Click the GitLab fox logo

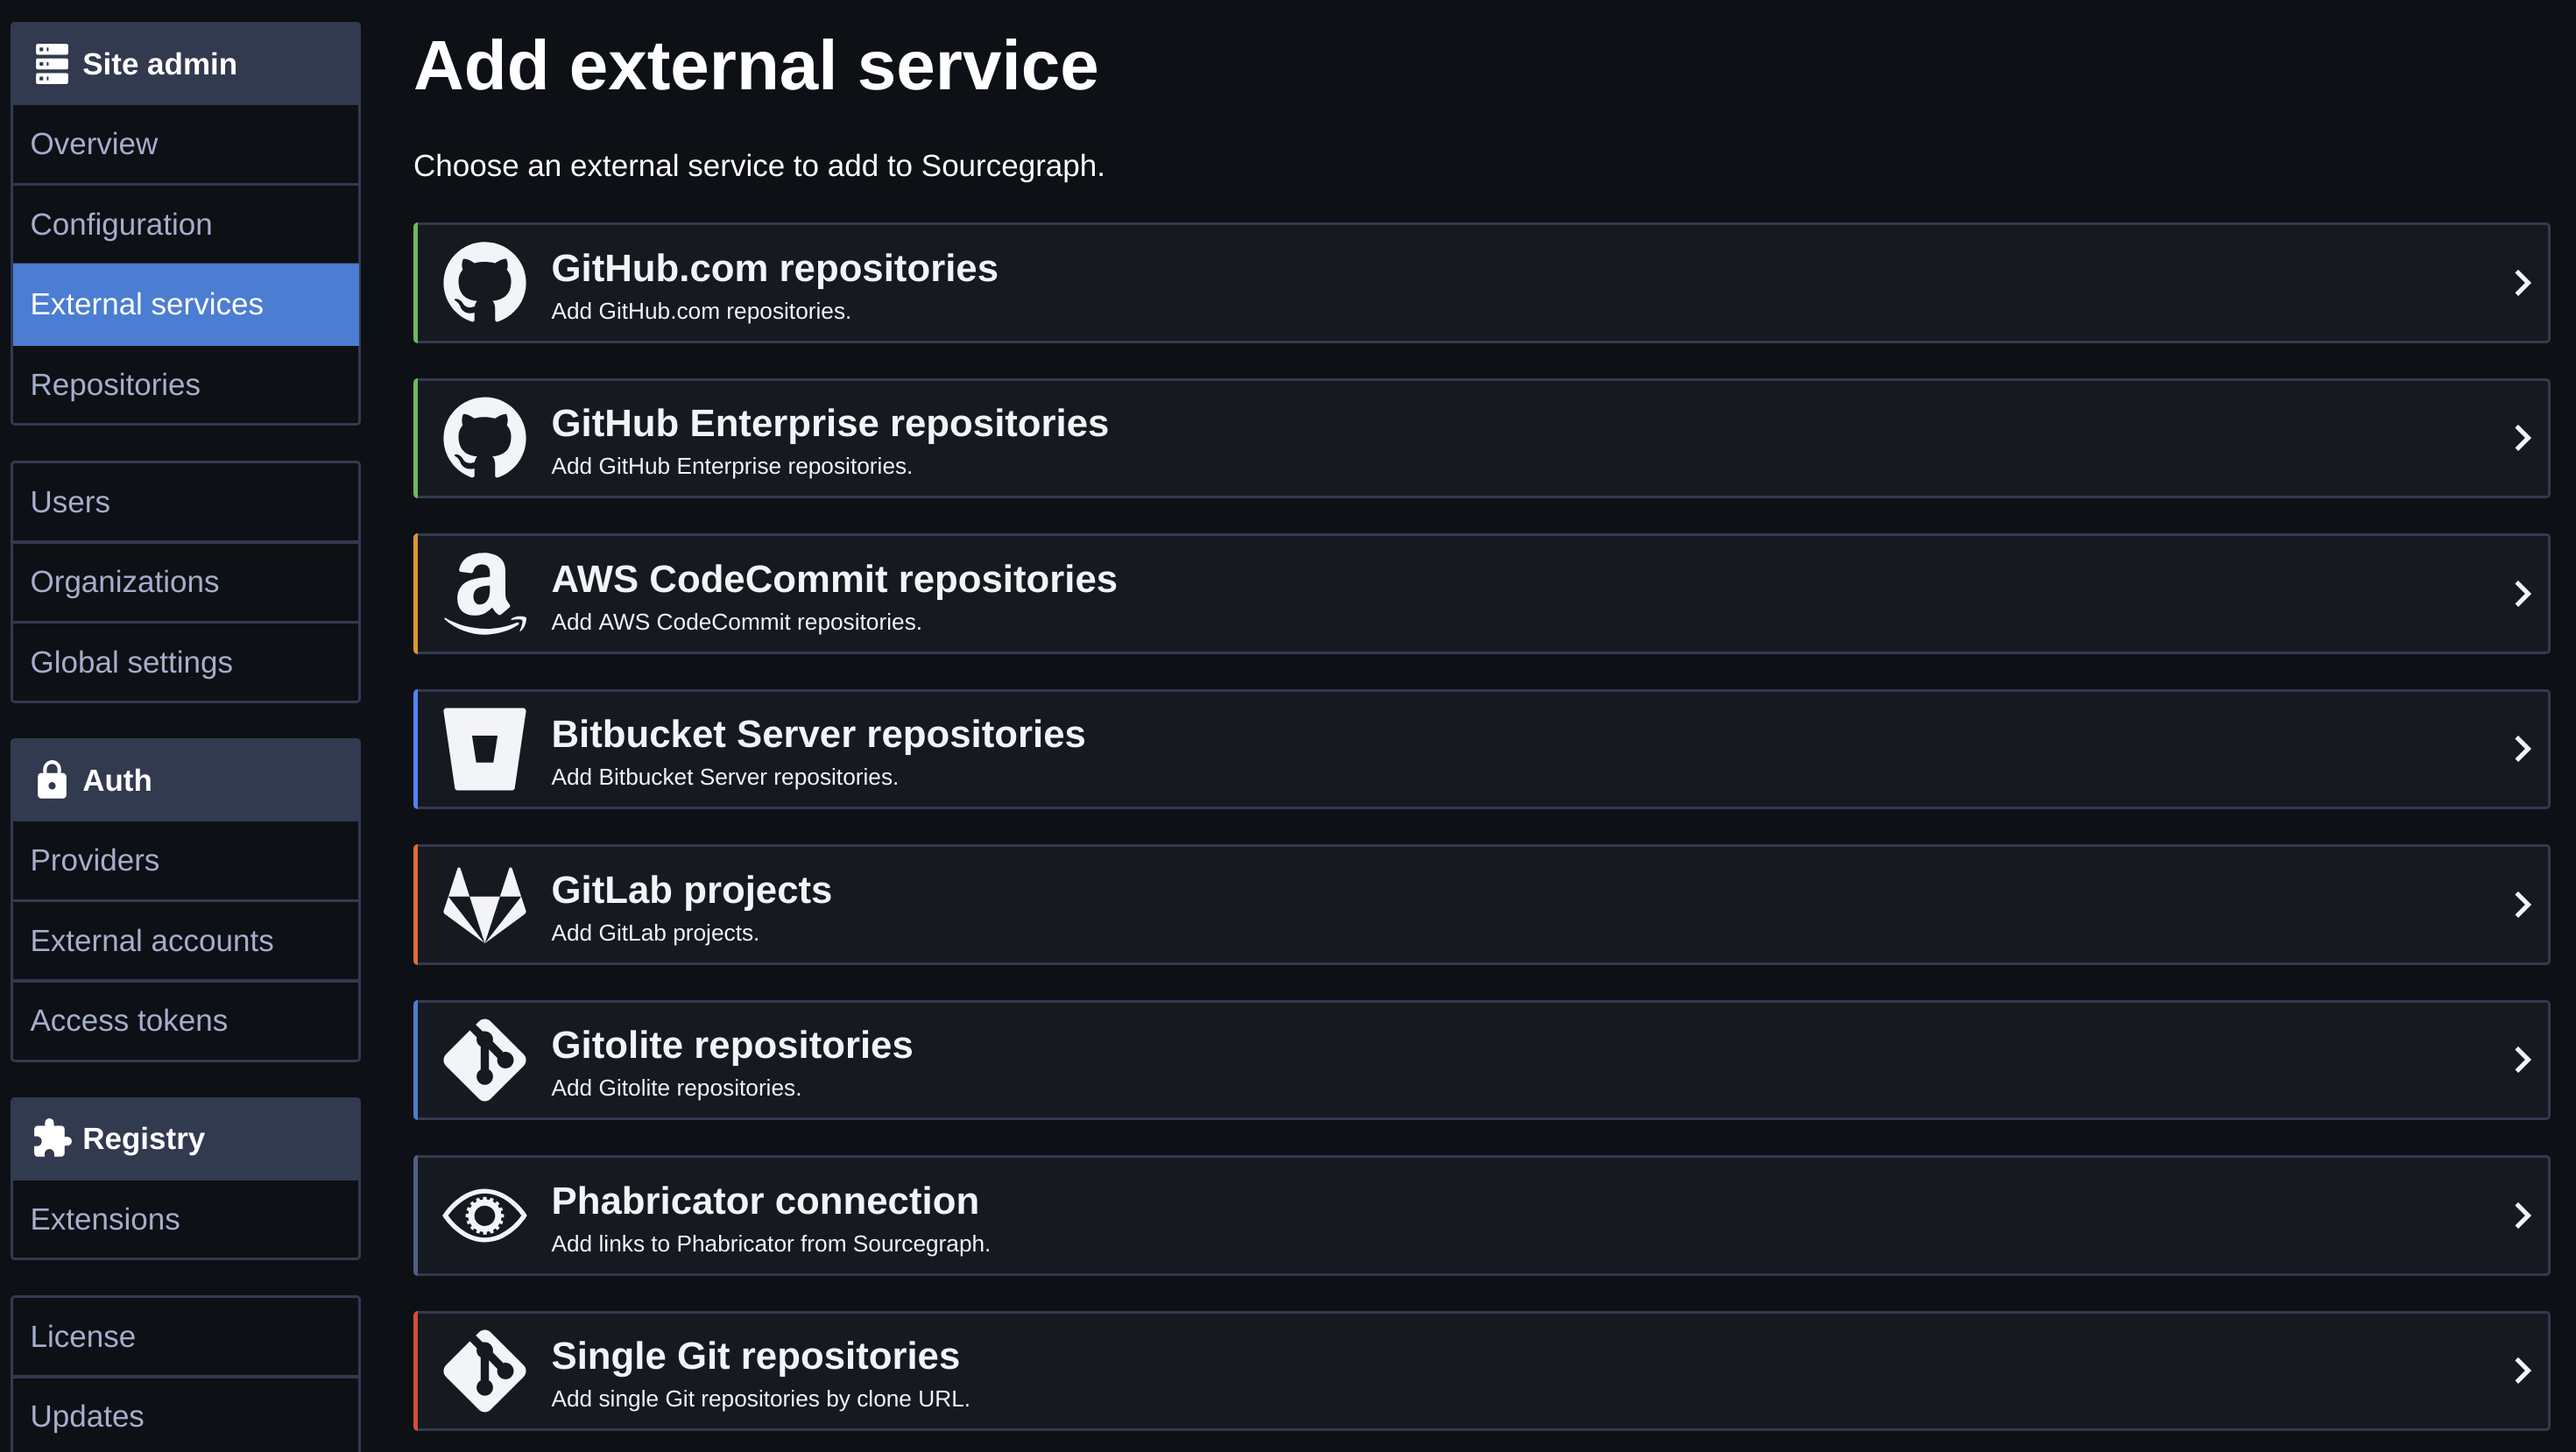(x=484, y=905)
